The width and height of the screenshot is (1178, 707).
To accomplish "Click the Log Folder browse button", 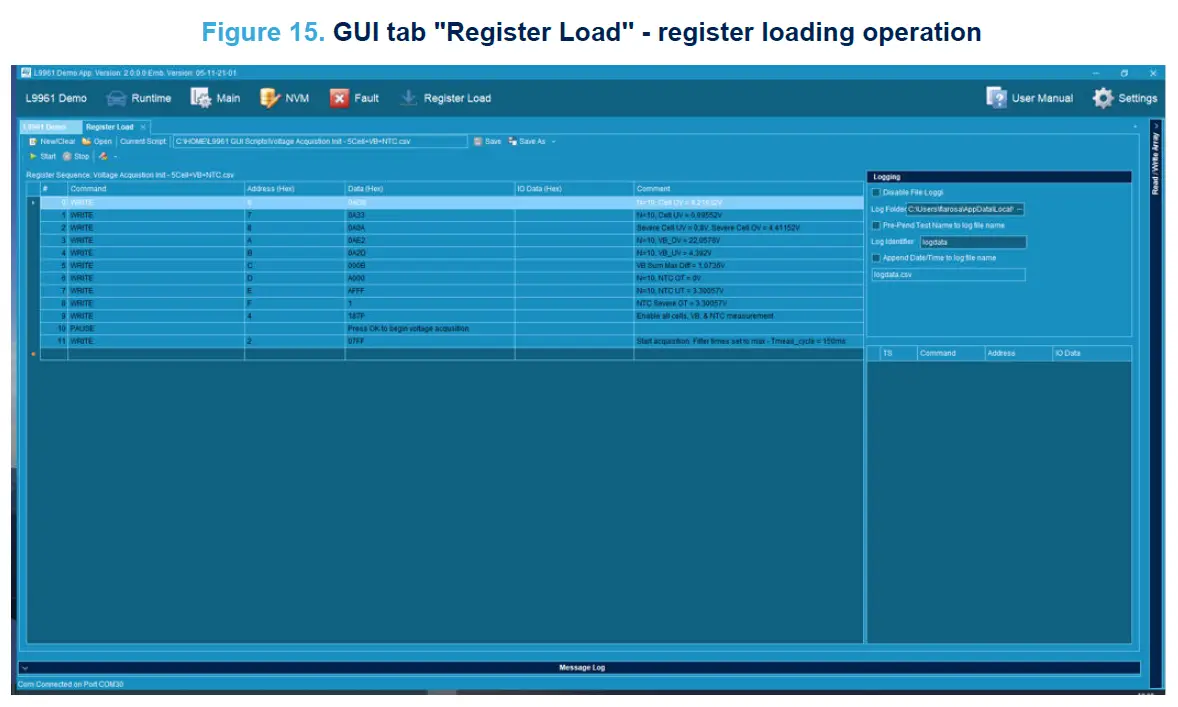I will (x=1019, y=209).
